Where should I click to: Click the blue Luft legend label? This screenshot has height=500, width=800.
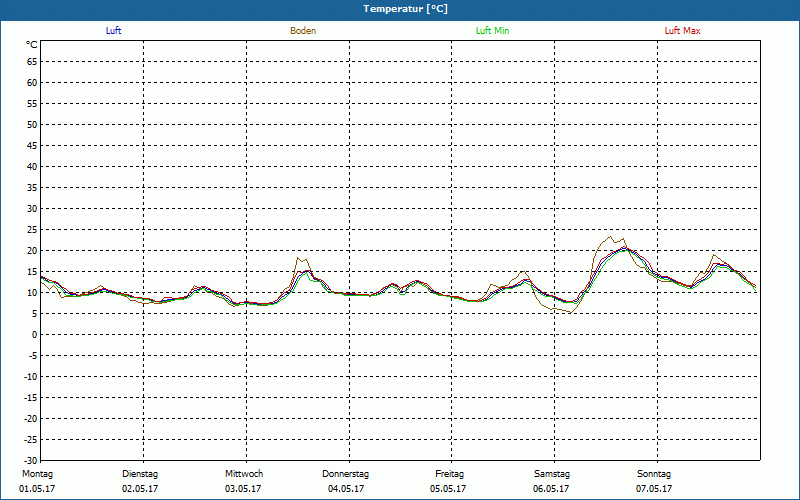[113, 31]
